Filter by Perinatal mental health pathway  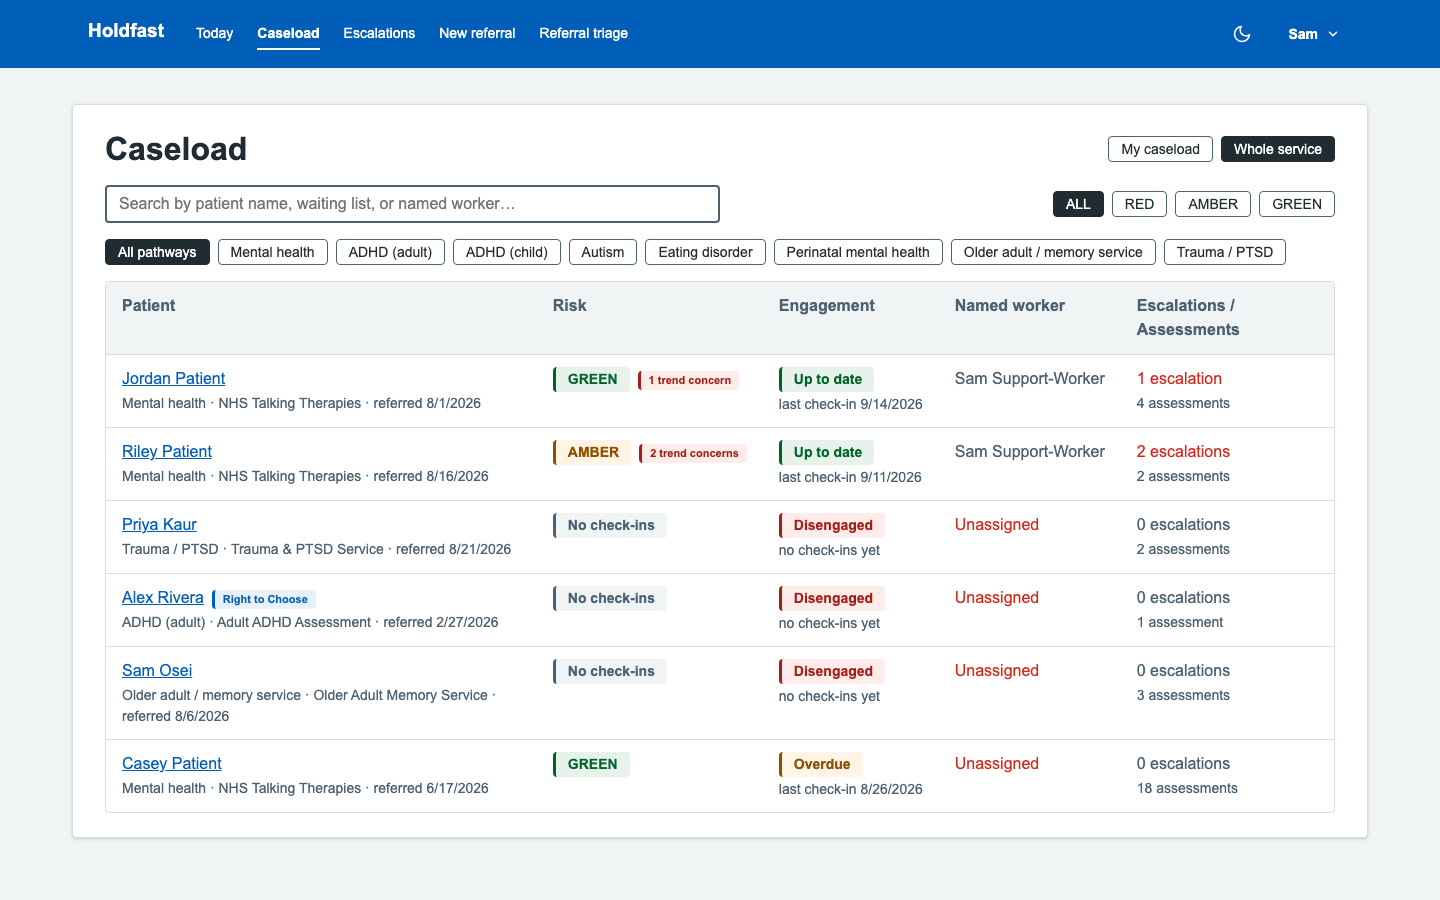pos(858,252)
